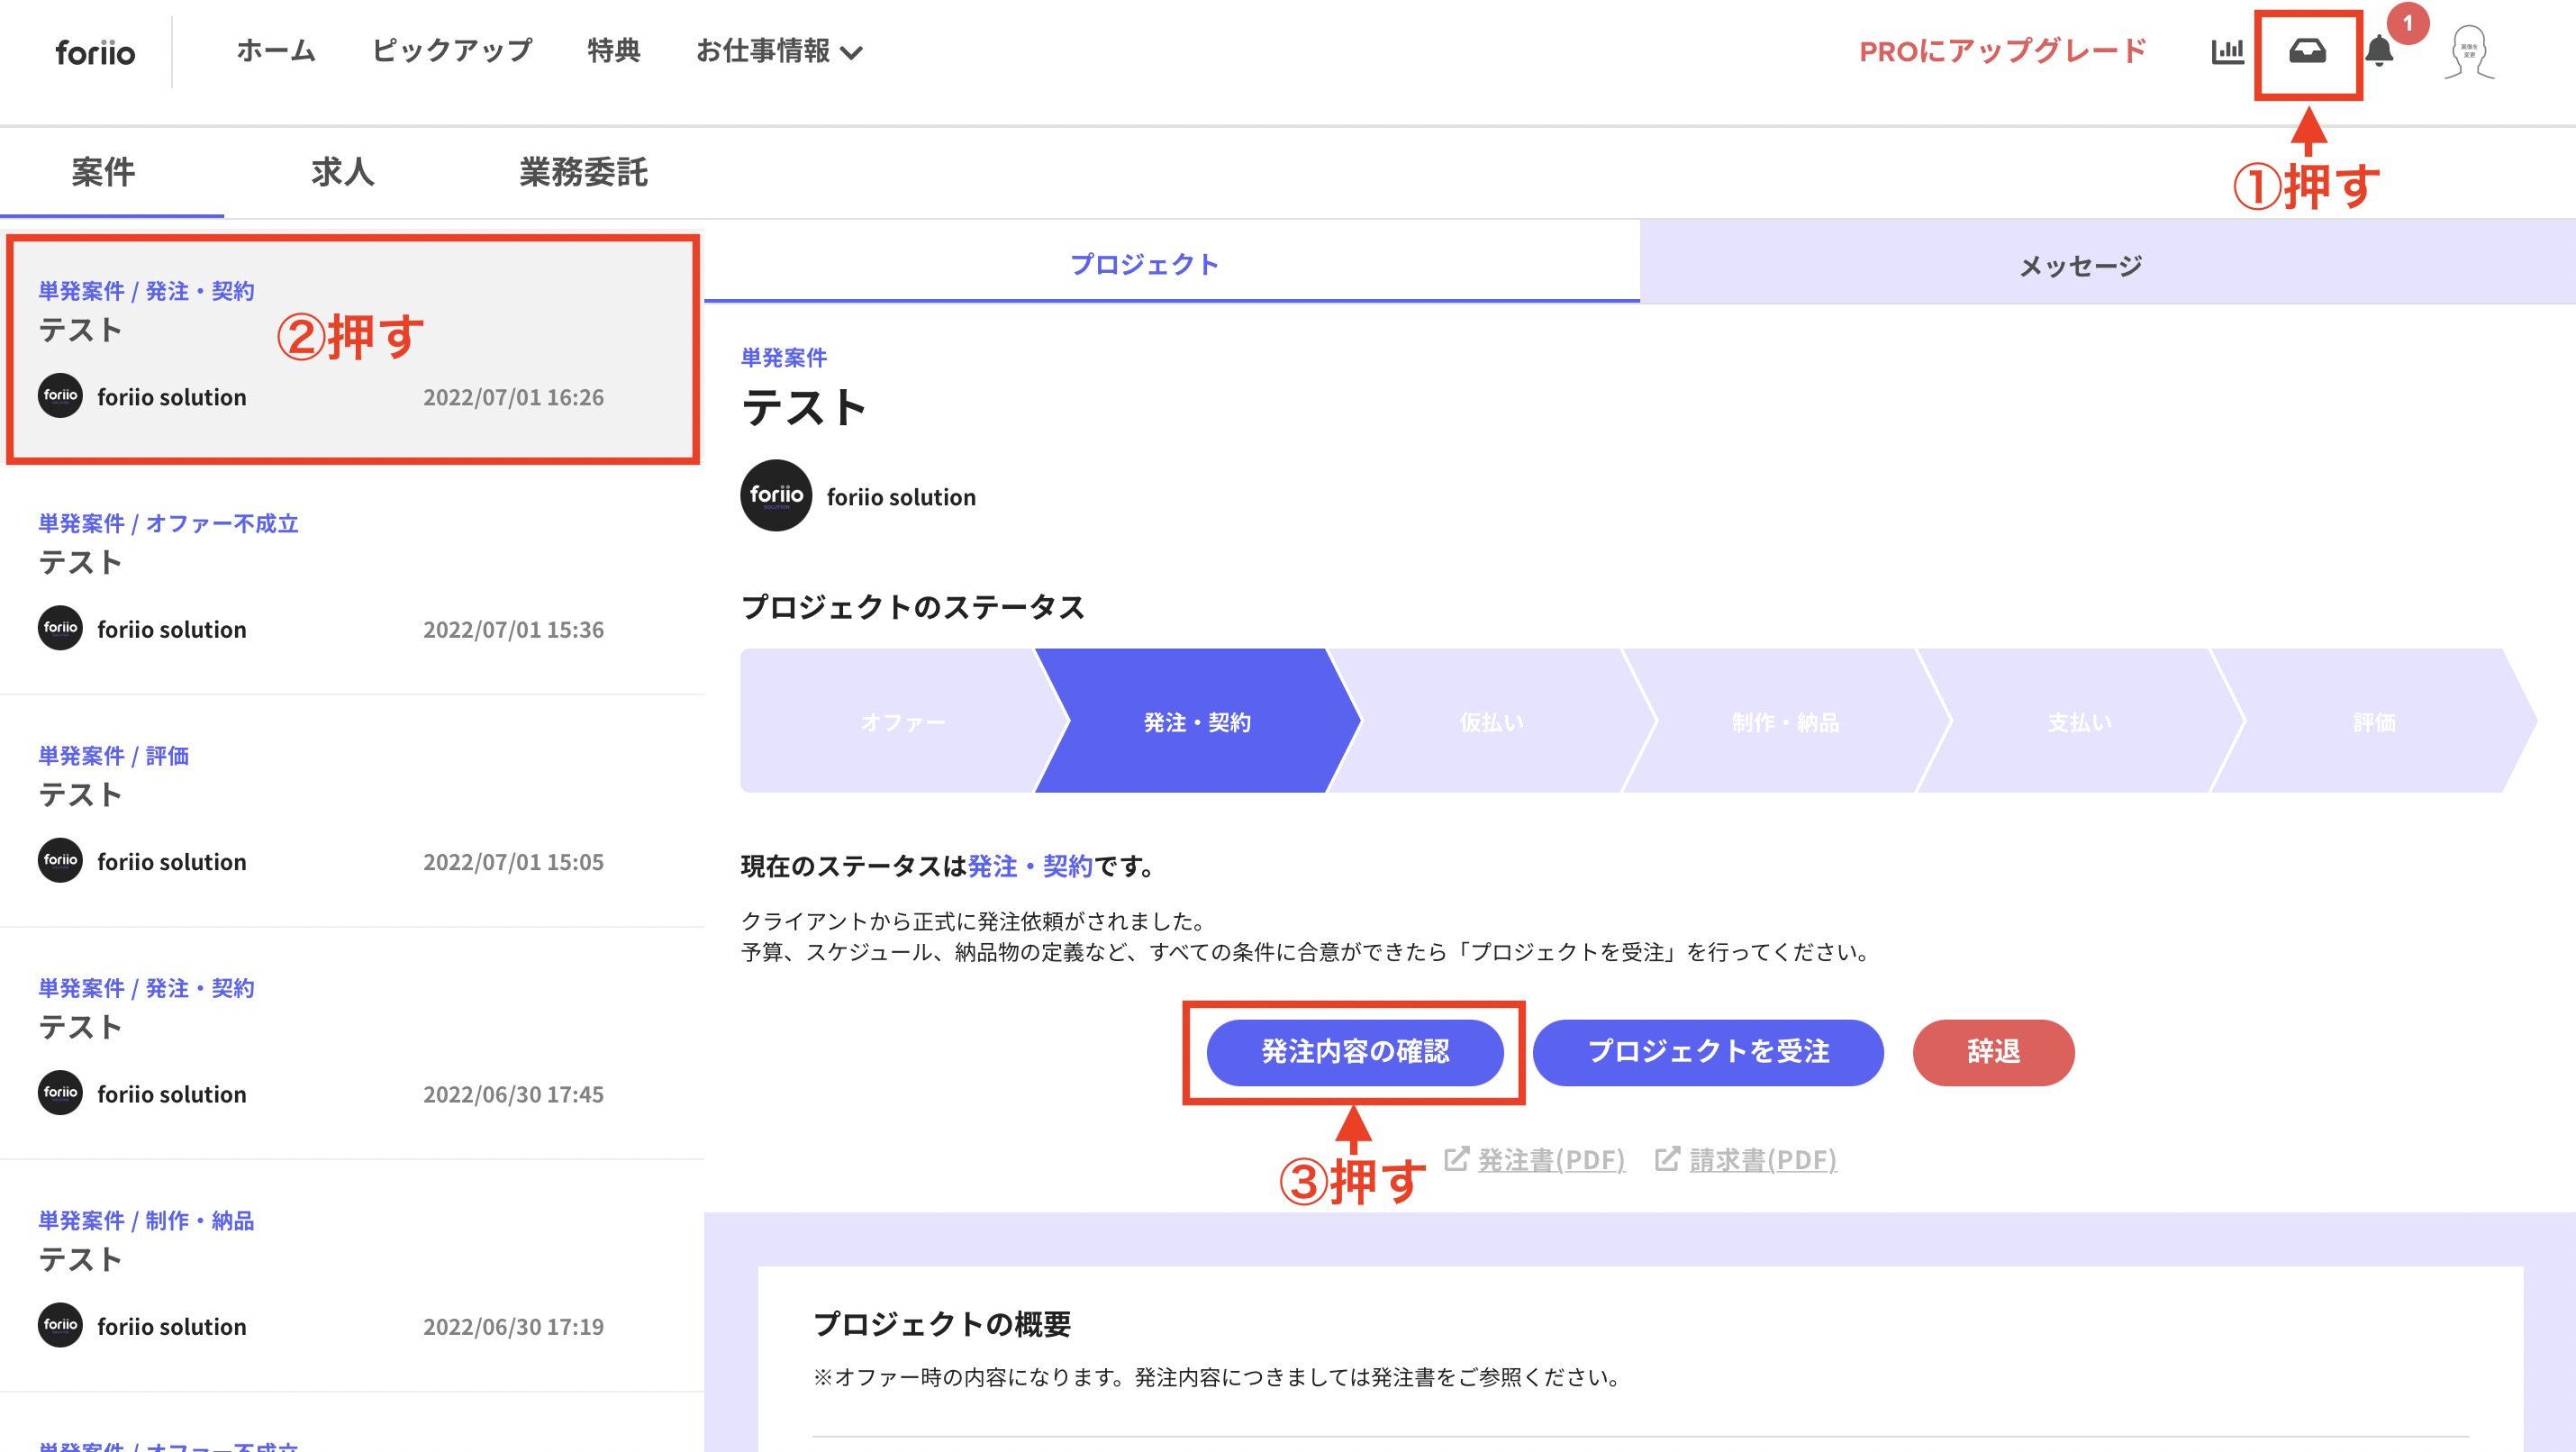The height and width of the screenshot is (1452, 2576).
Task: Click foriio avatar in 2022/07/01 16:26 row
Action: (x=60, y=396)
